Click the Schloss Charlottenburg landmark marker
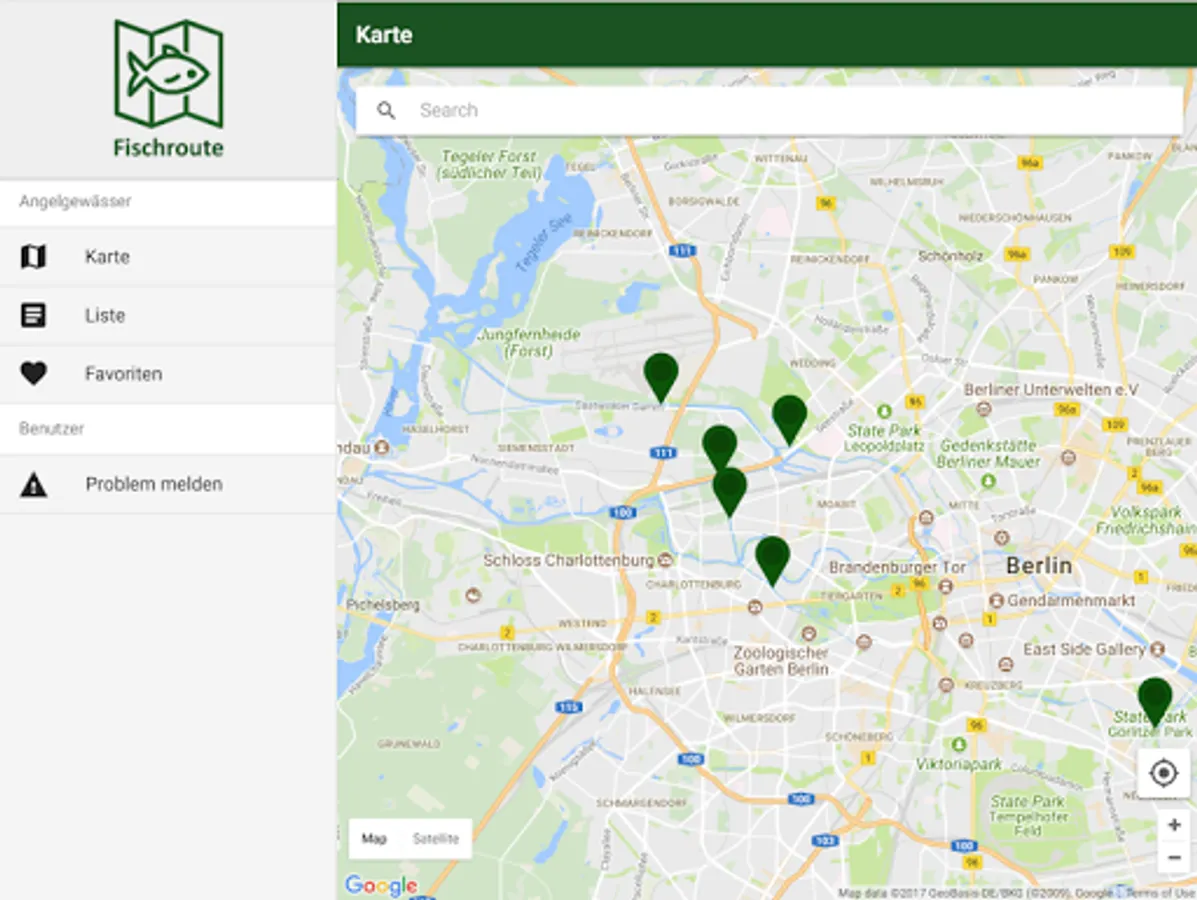 [666, 560]
